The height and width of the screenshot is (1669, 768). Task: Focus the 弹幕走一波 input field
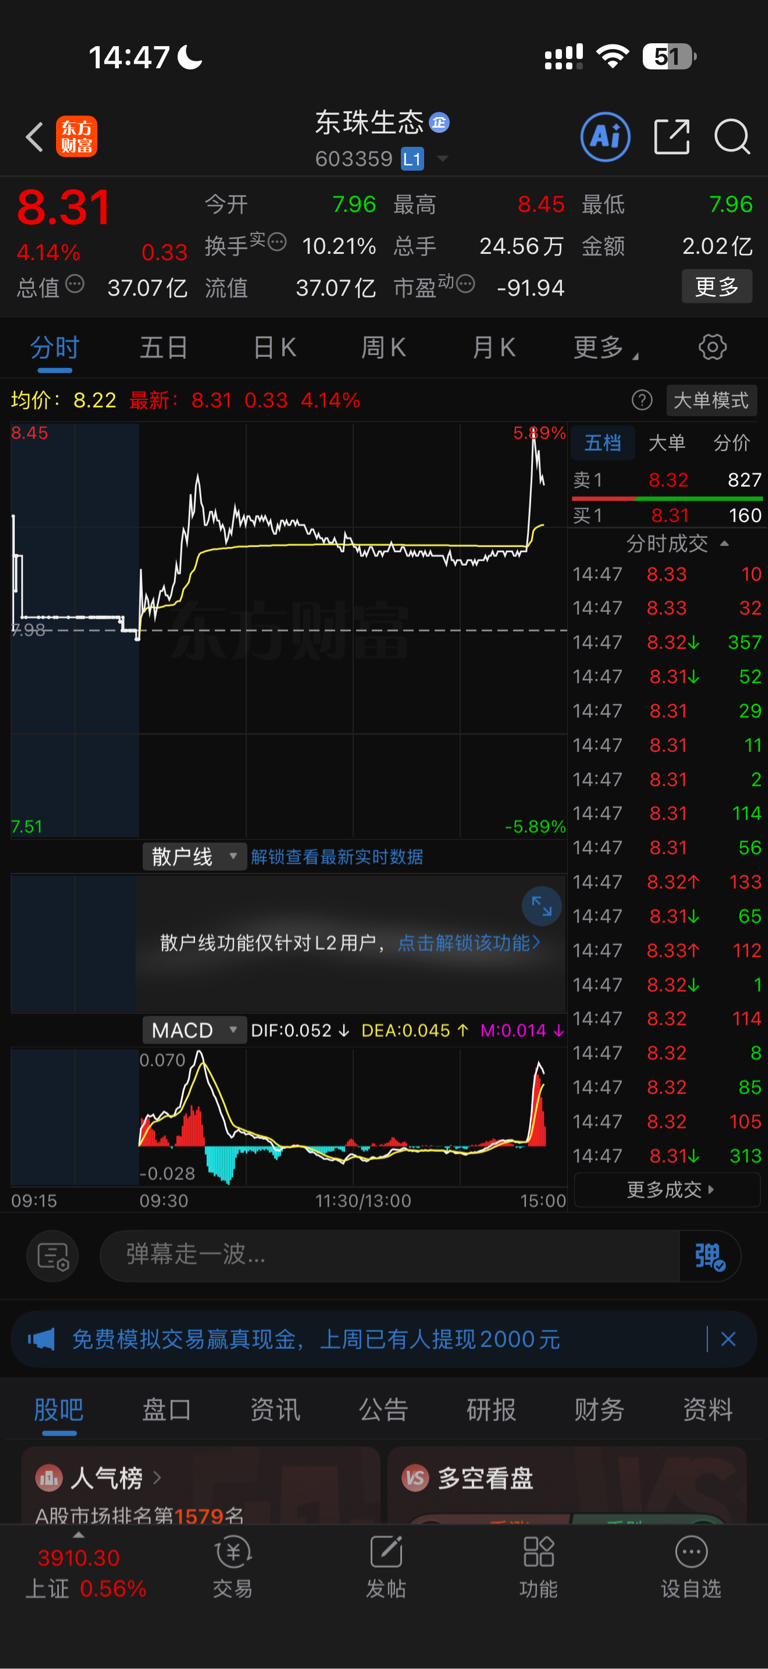[x=390, y=1255]
